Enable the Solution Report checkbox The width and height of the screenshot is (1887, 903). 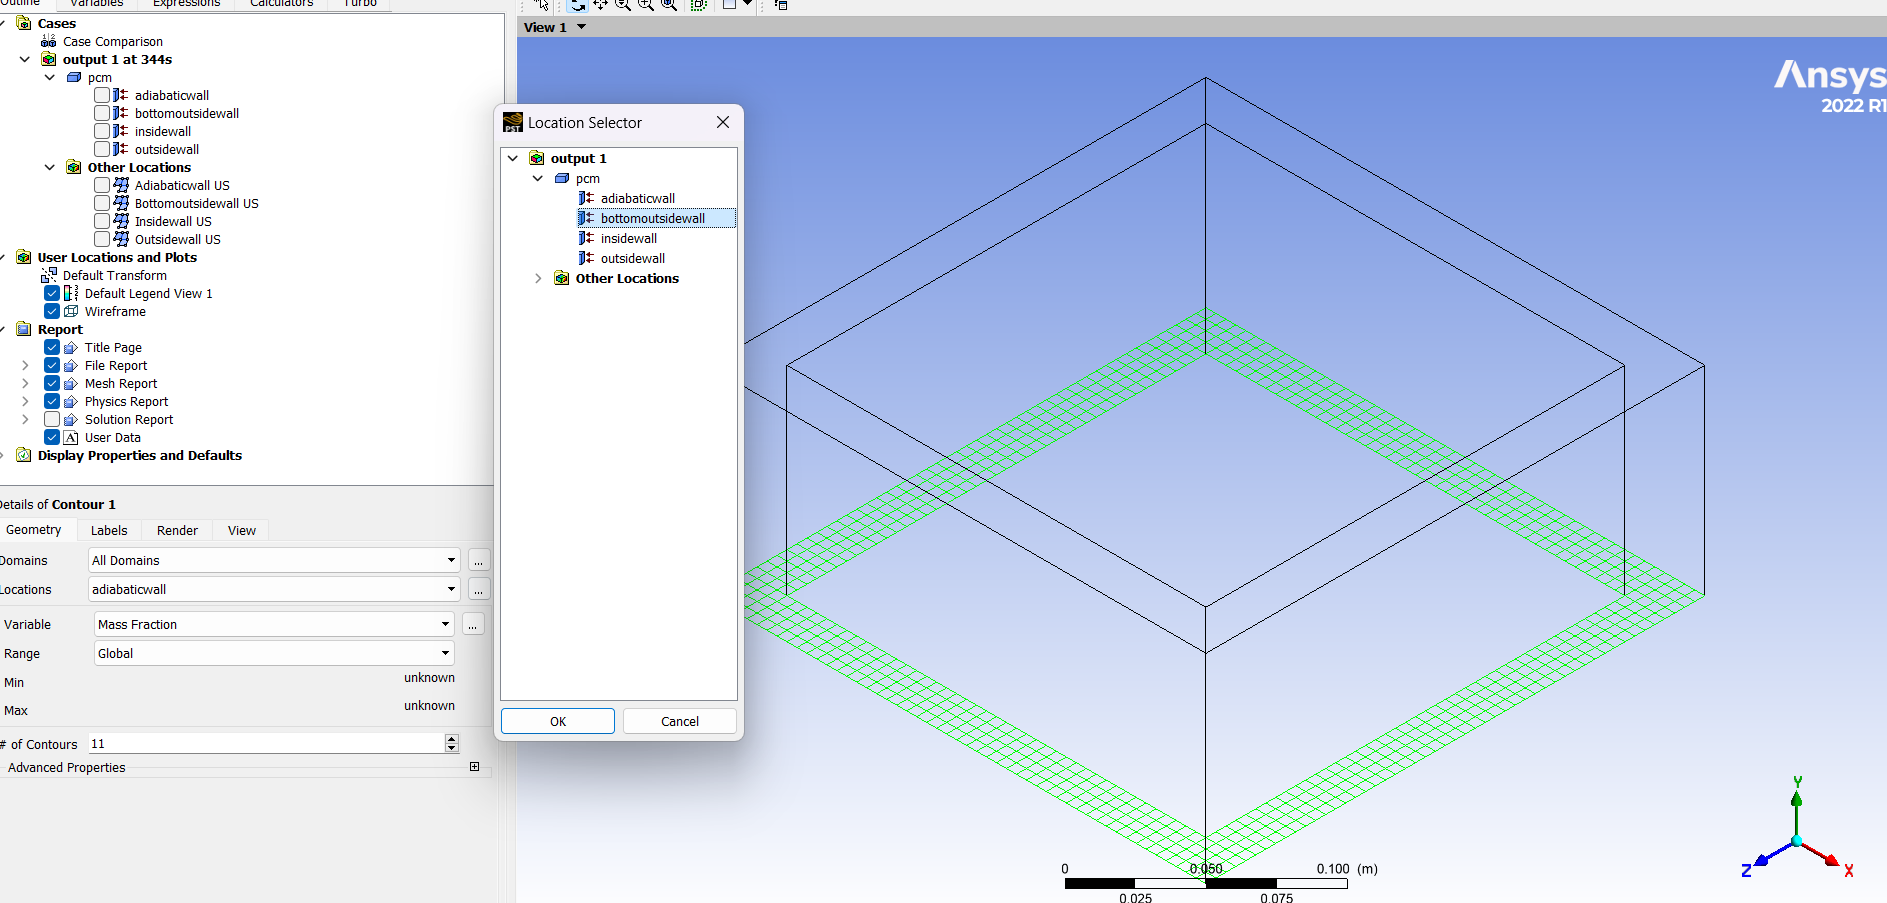[x=52, y=420]
